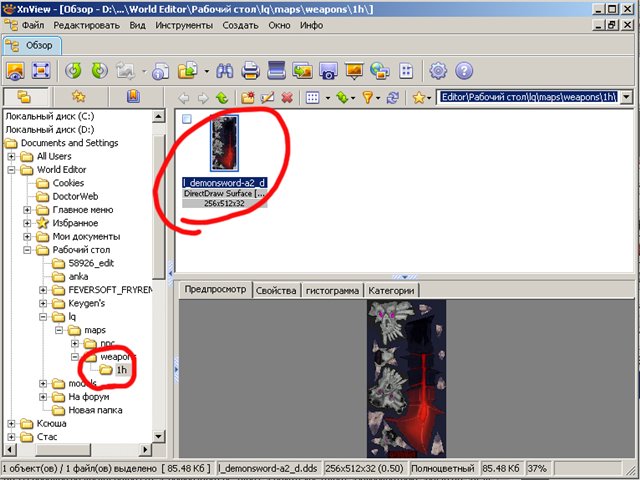The width and height of the screenshot is (640, 480).
Task: Open the Файл menu
Action: (x=33, y=25)
